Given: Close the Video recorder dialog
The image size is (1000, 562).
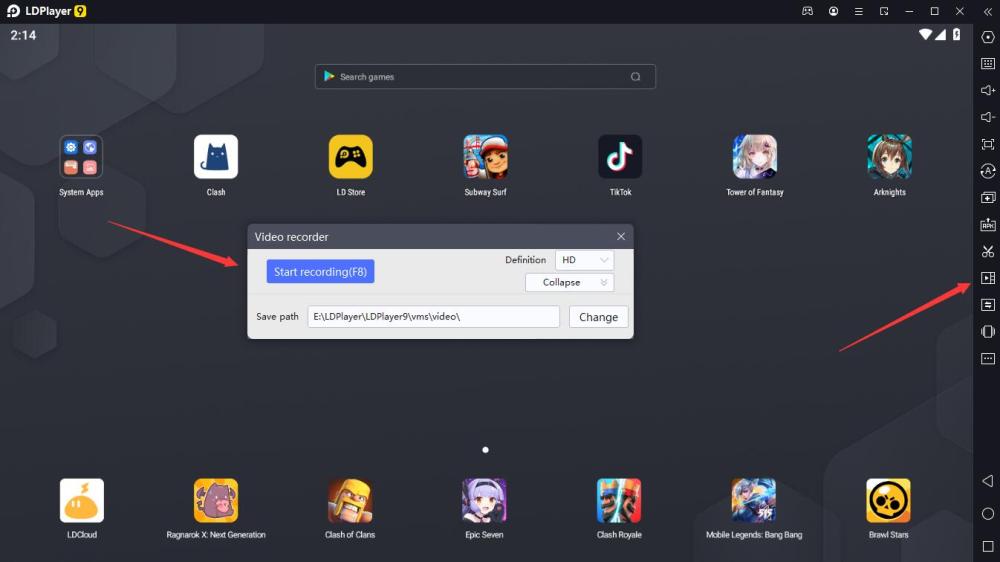Looking at the screenshot, I should click(x=621, y=237).
